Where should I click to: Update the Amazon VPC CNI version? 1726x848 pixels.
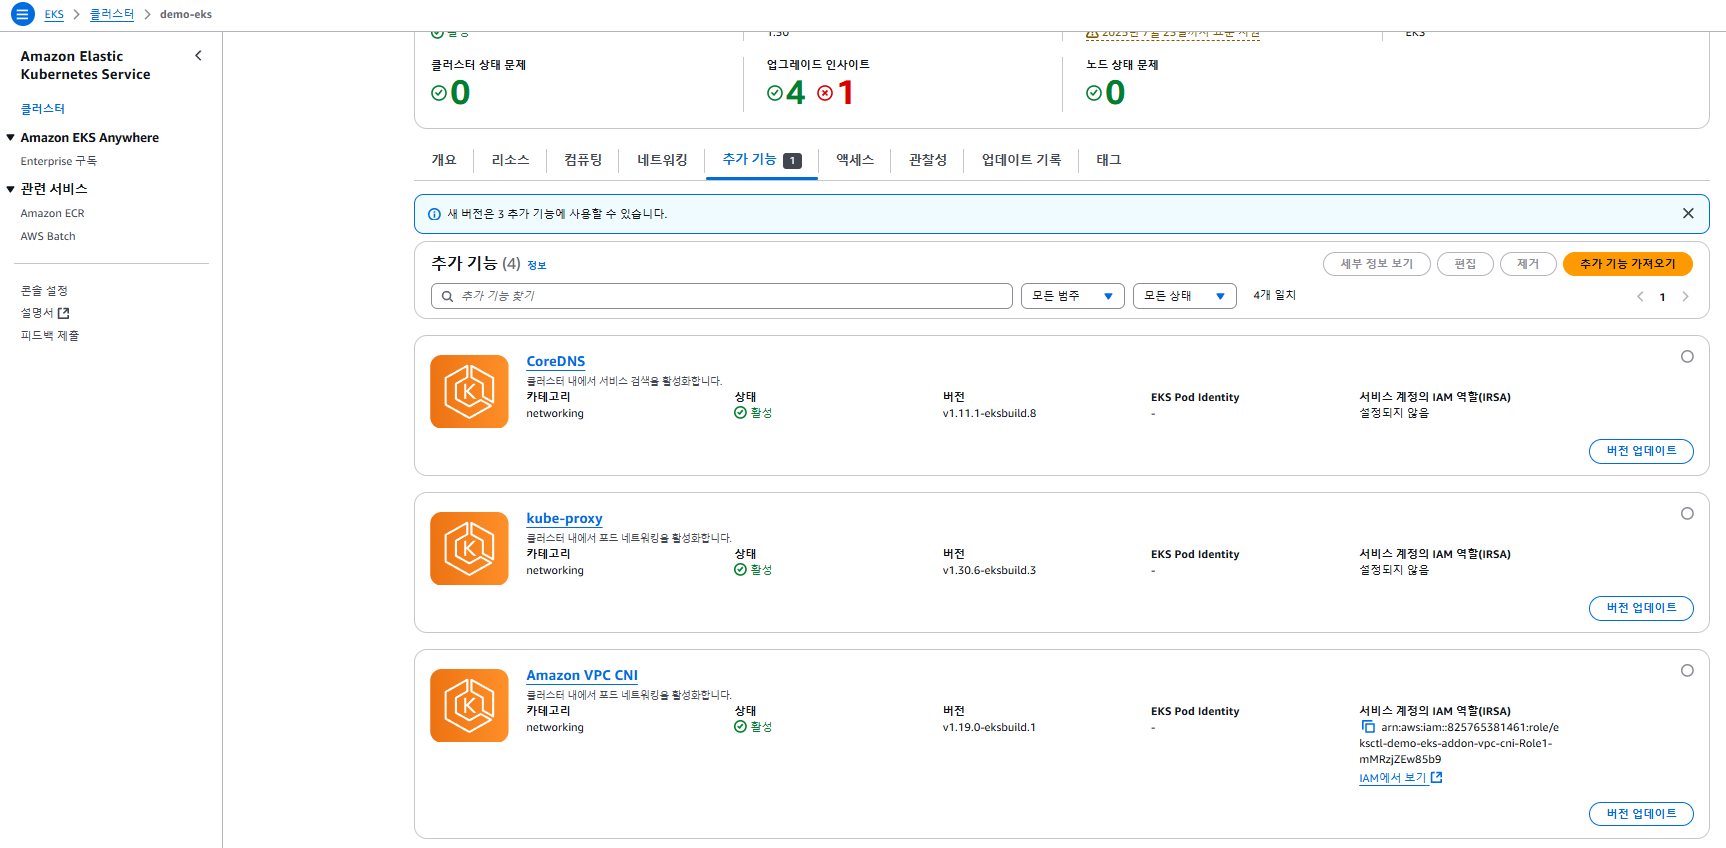(x=1641, y=814)
